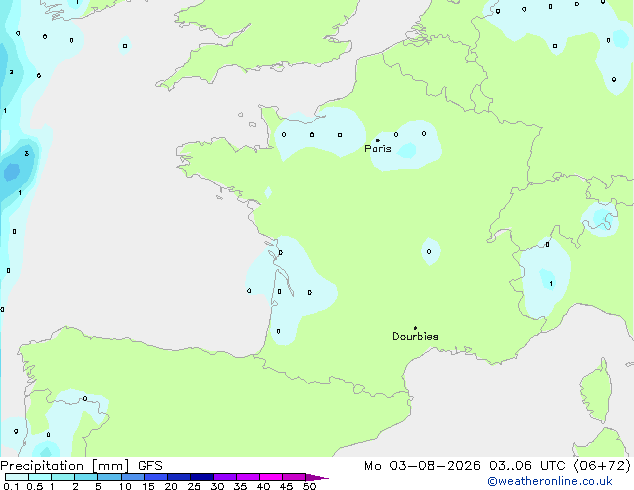This screenshot has width=634, height=490.
Task: Select the black dot marker above Paris label
Action: click(x=378, y=140)
